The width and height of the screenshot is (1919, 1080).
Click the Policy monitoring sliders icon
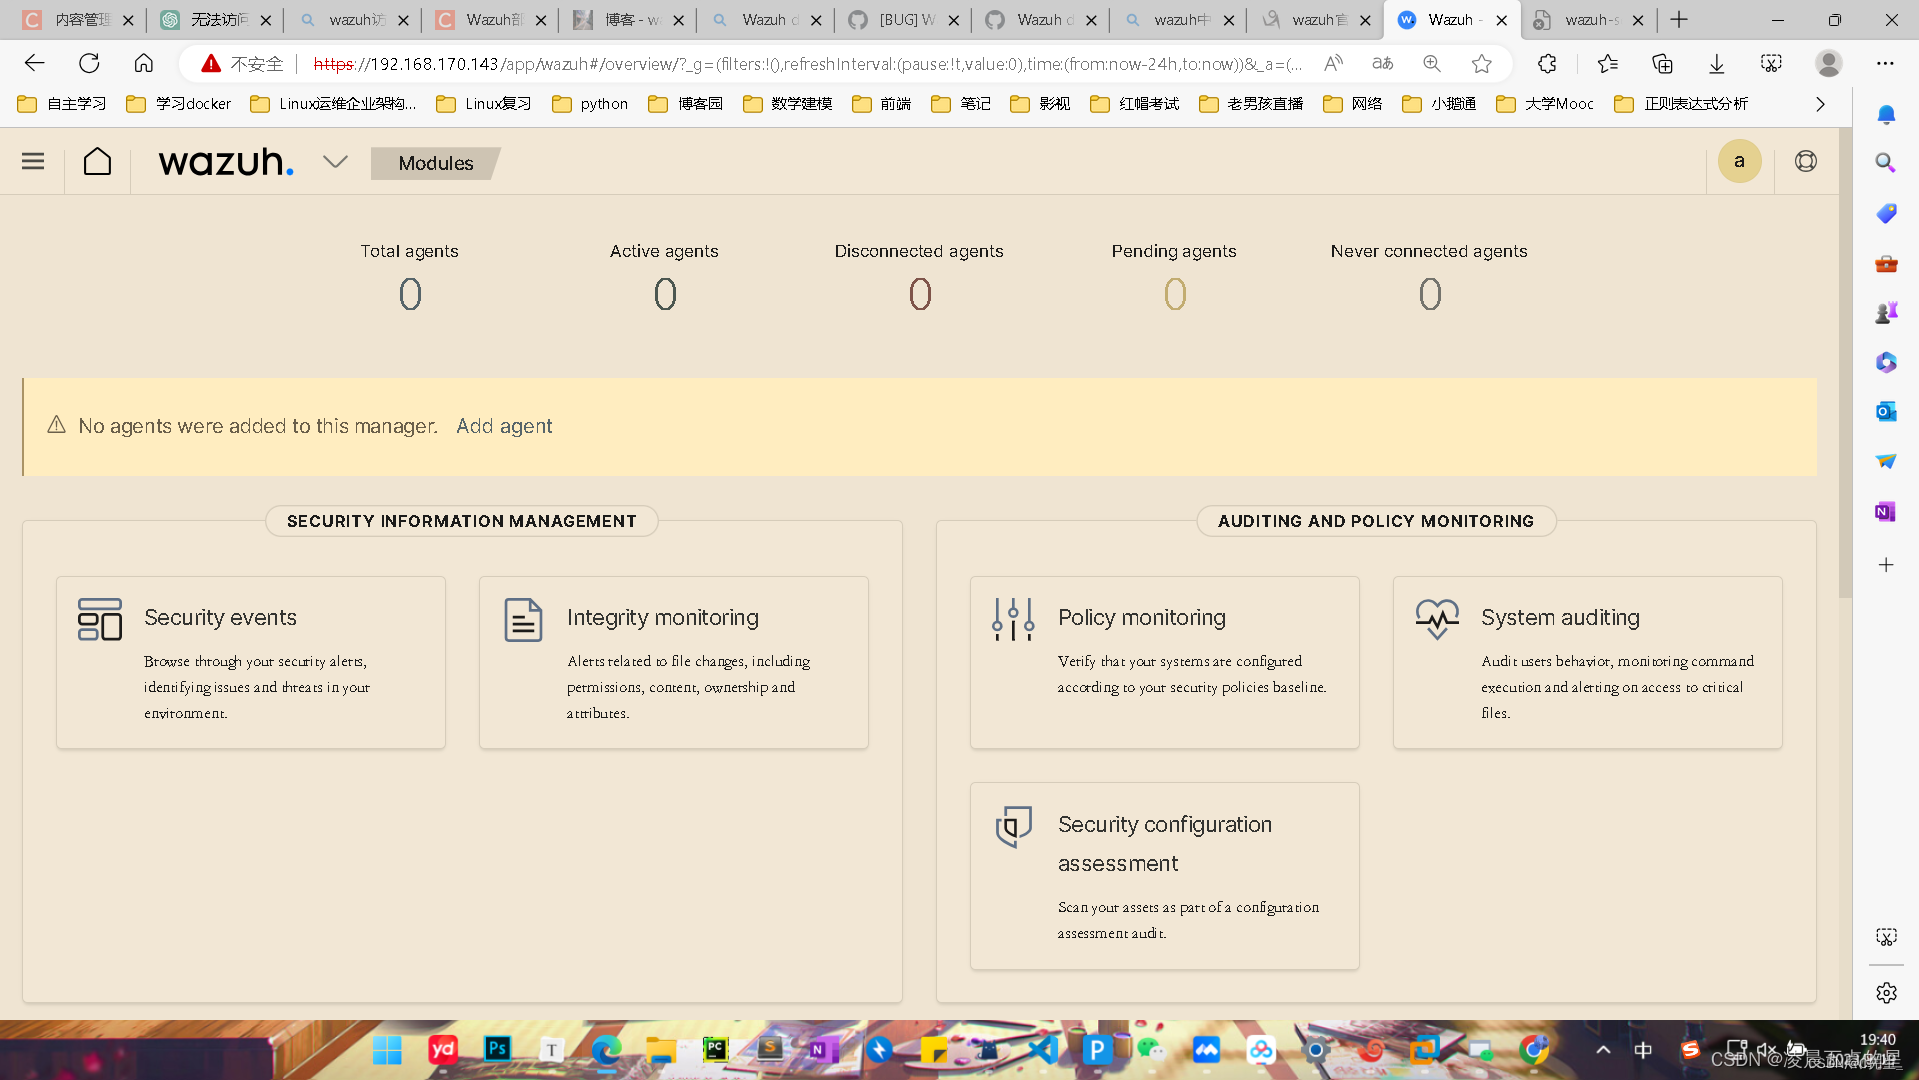coord(1013,619)
